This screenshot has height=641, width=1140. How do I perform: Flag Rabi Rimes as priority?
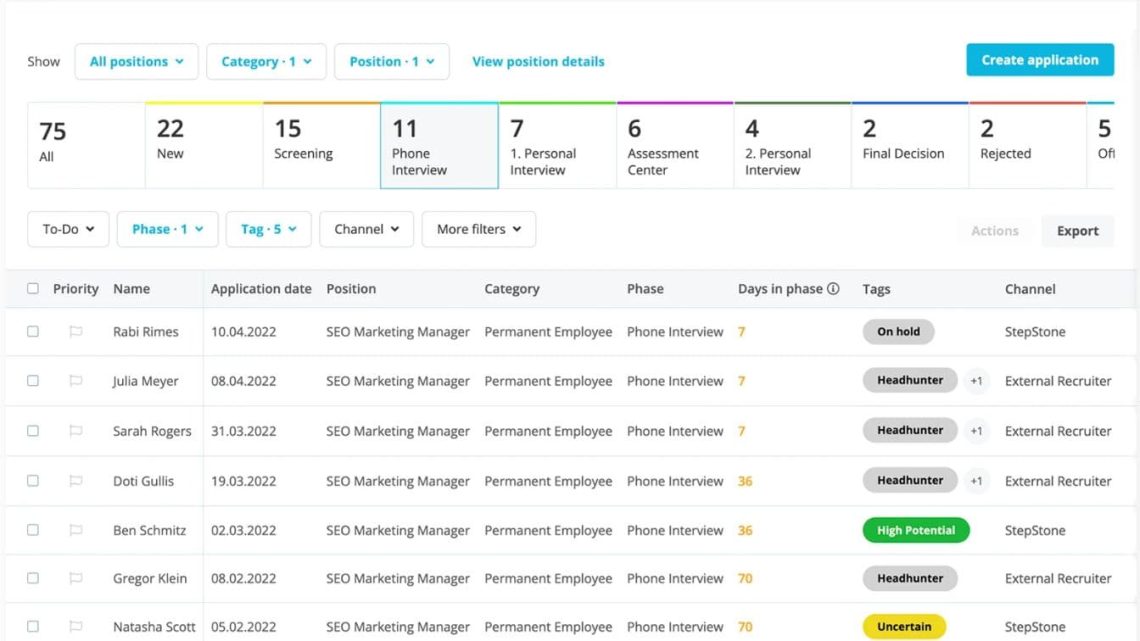pyautogui.click(x=75, y=331)
